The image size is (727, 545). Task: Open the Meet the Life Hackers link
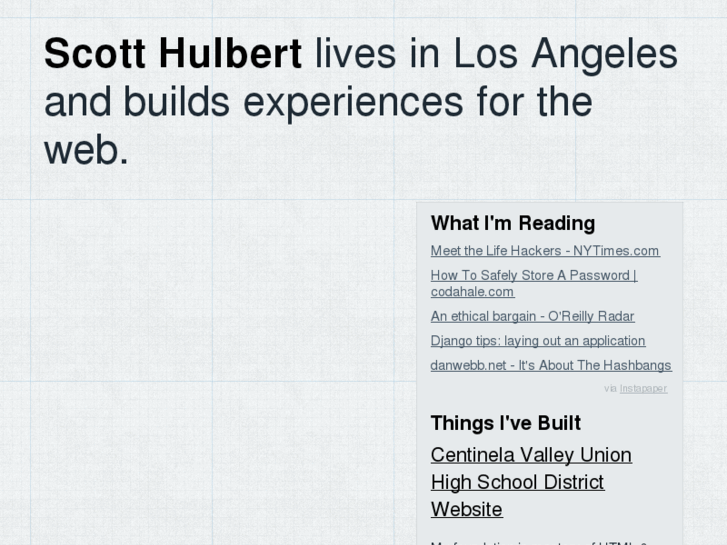point(545,251)
